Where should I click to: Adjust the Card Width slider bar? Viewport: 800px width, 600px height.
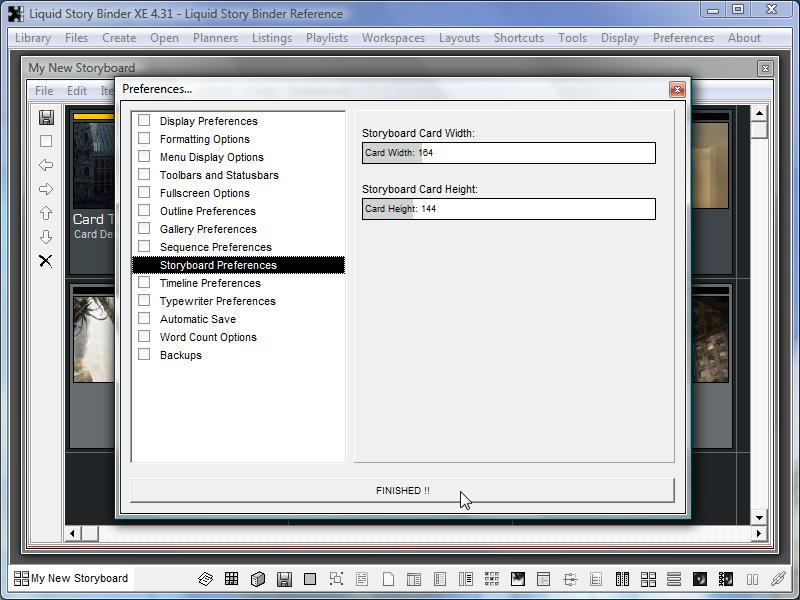(508, 153)
